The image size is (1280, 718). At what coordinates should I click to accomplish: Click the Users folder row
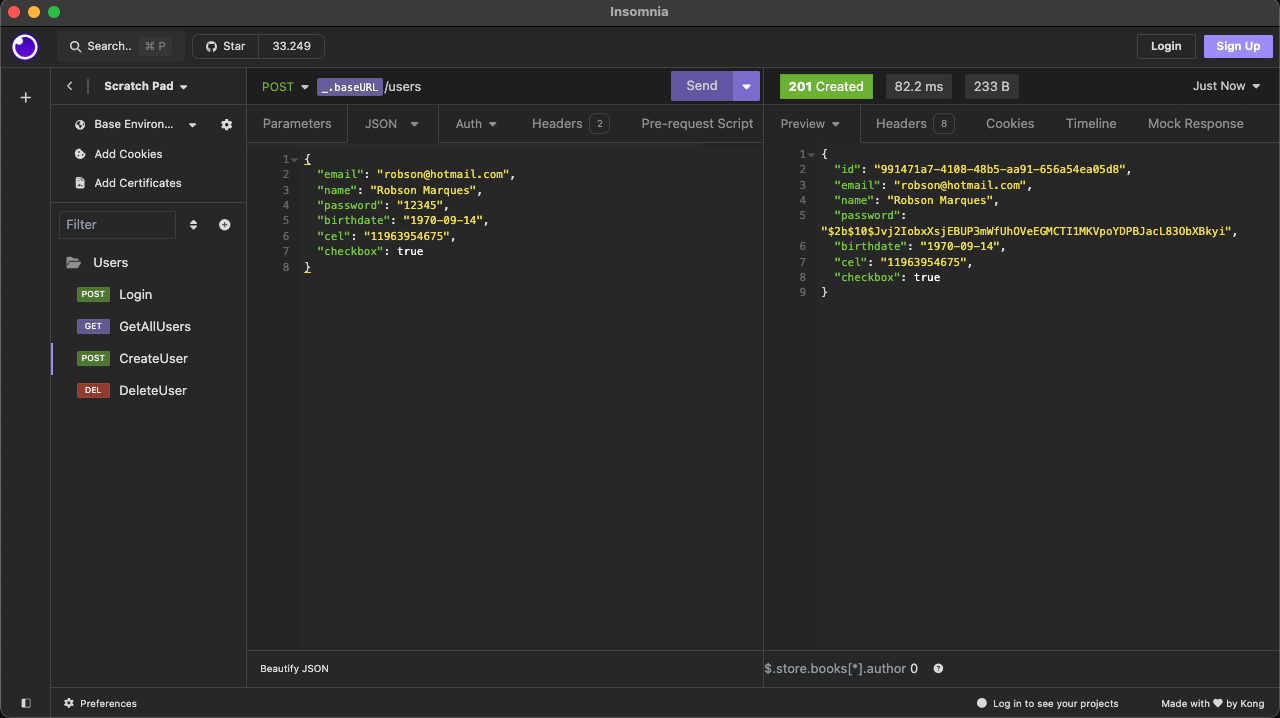(x=149, y=263)
